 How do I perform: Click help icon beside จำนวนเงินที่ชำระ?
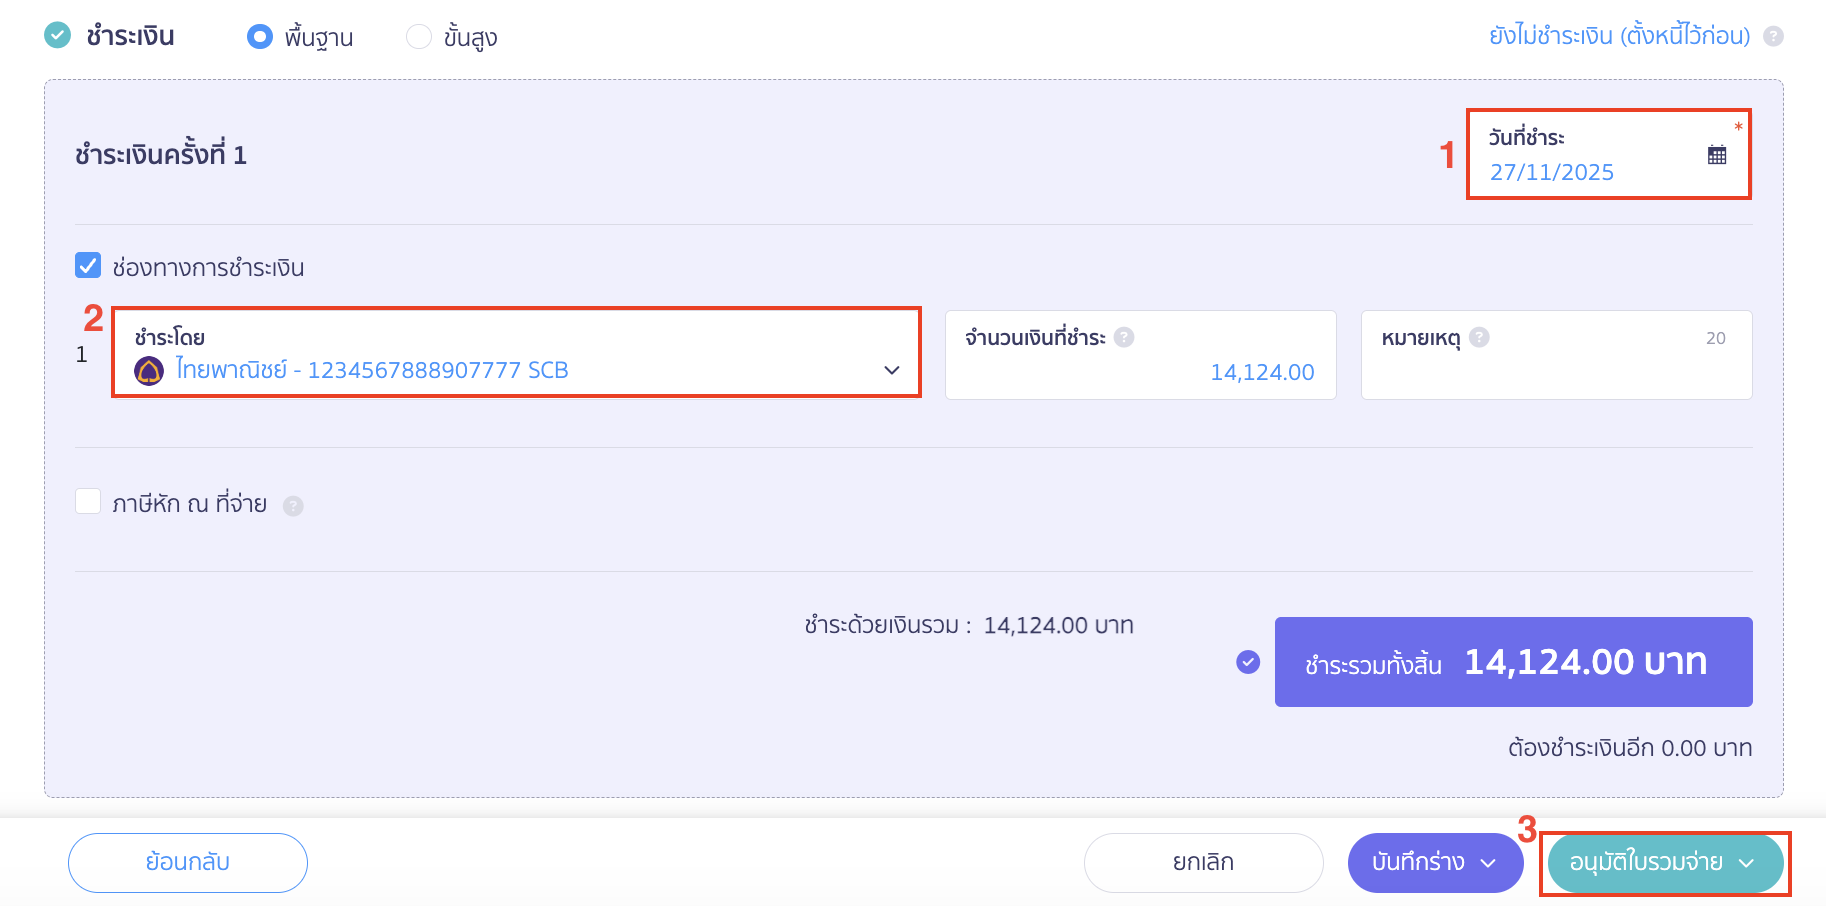[x=1124, y=337]
